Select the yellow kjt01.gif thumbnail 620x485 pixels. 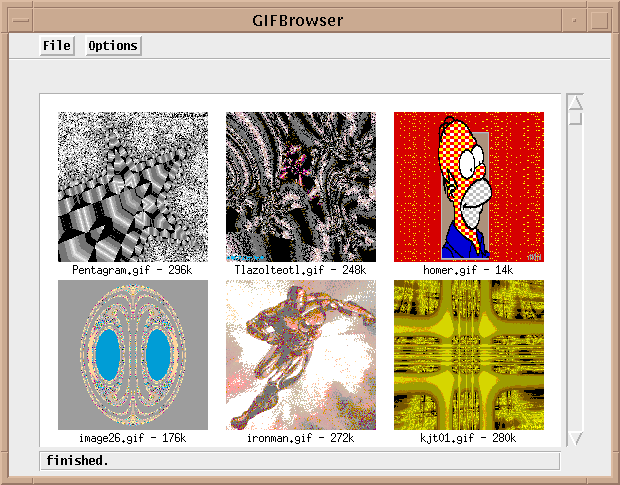[469, 355]
